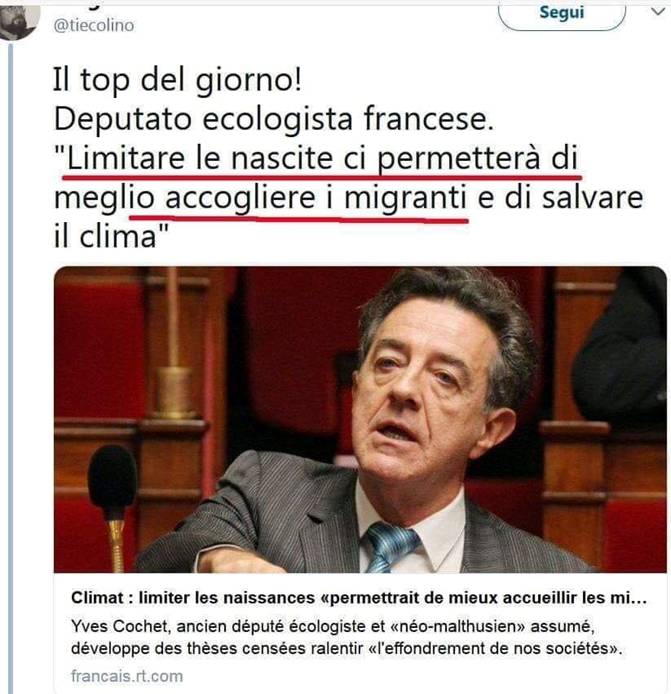
Task: Open the tweet author's profile avatar
Action: point(18,20)
